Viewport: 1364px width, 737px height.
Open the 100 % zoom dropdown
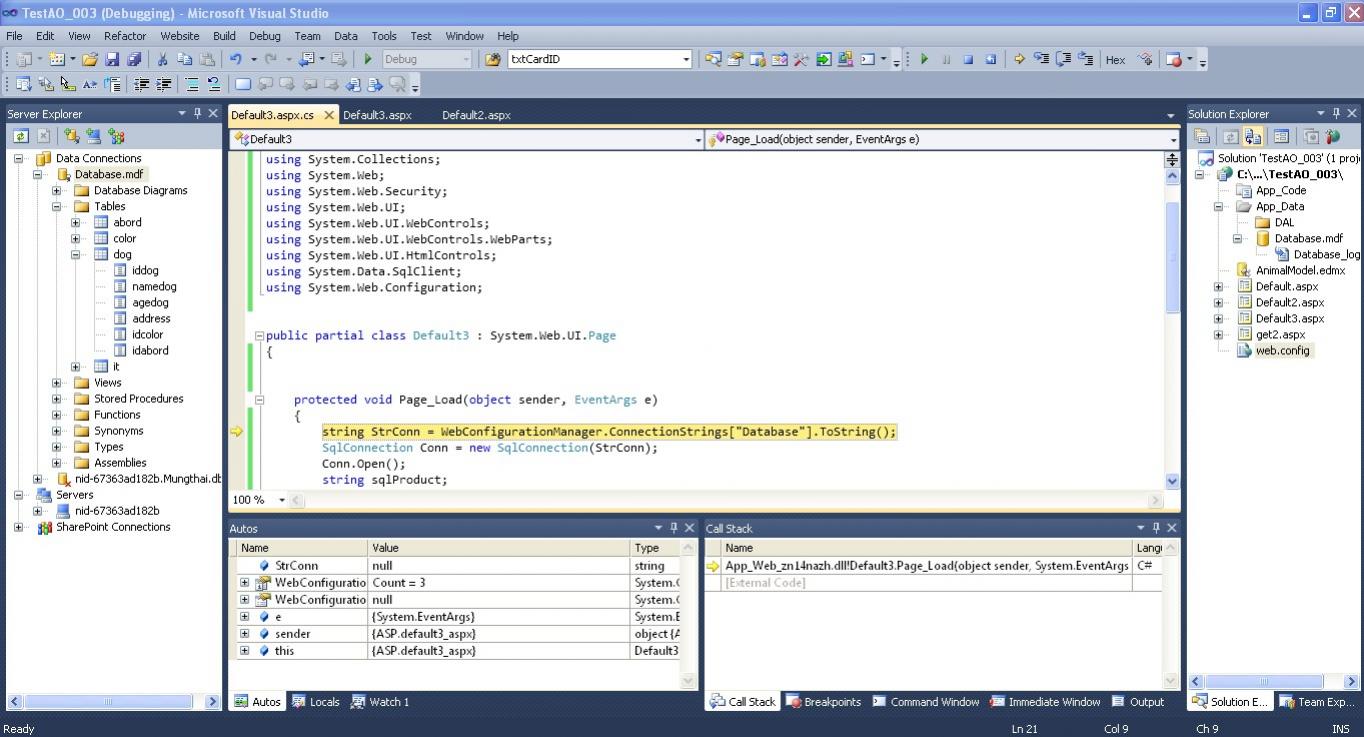coord(282,499)
